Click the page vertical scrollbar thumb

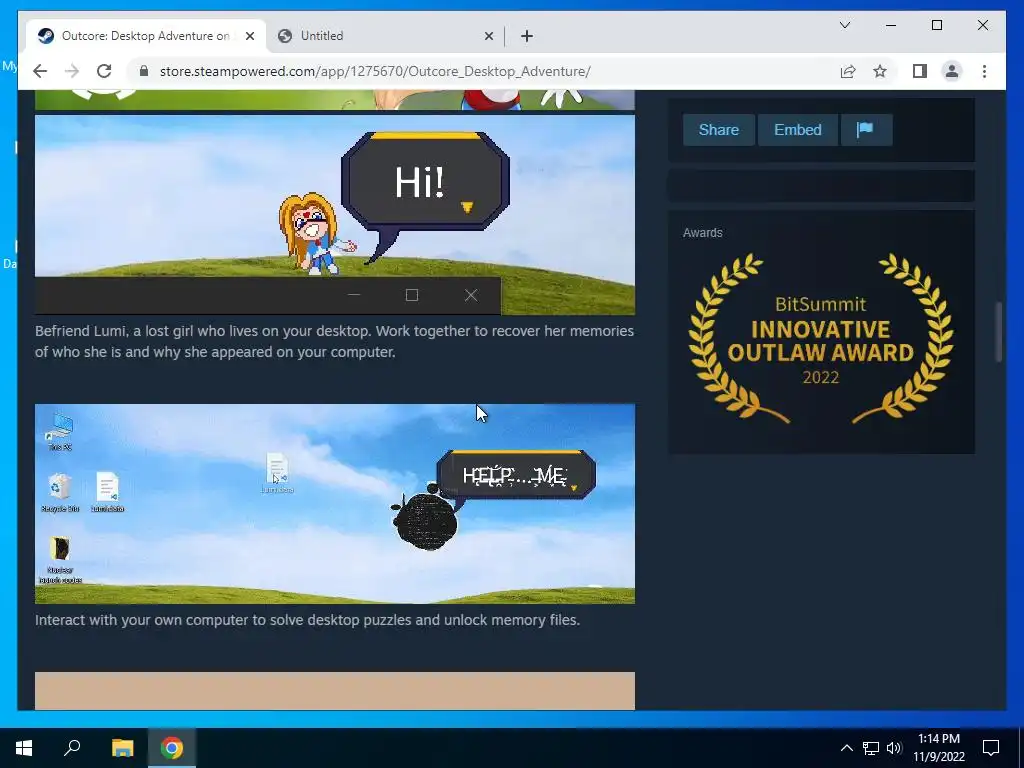click(x=999, y=332)
